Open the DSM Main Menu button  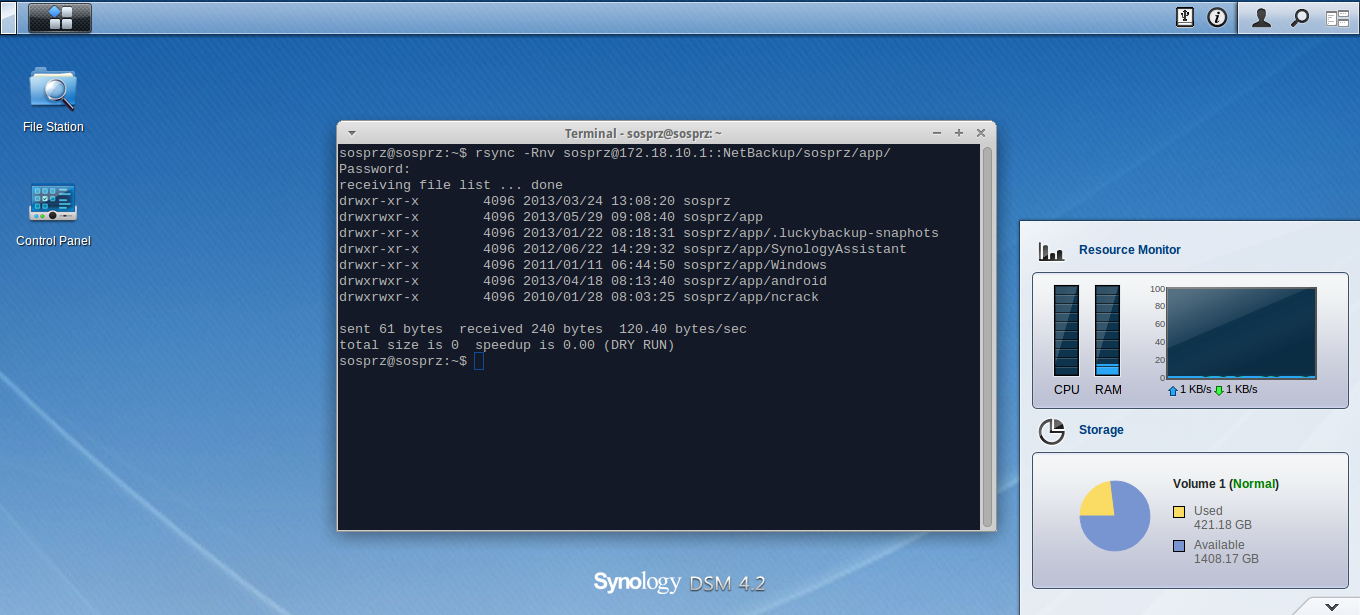60,17
